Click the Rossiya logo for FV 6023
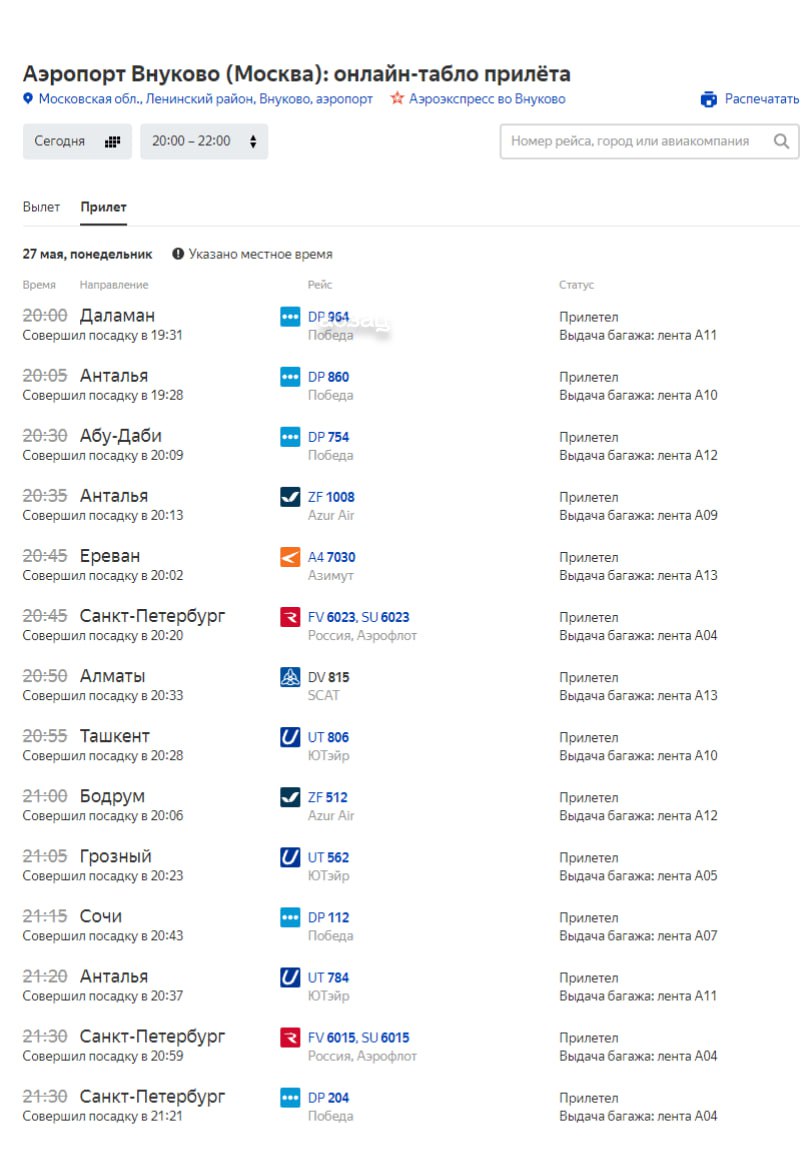The height and width of the screenshot is (1174, 811). [290, 617]
